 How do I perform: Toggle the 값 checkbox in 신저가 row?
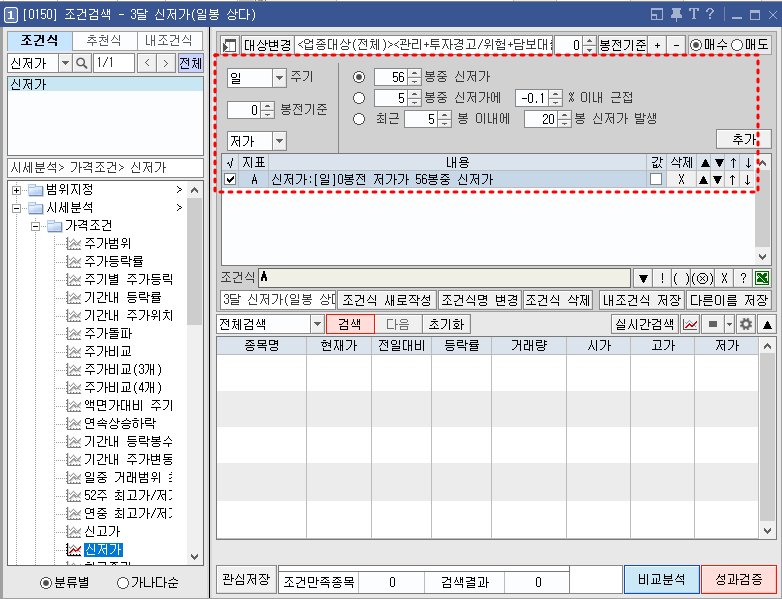click(656, 179)
